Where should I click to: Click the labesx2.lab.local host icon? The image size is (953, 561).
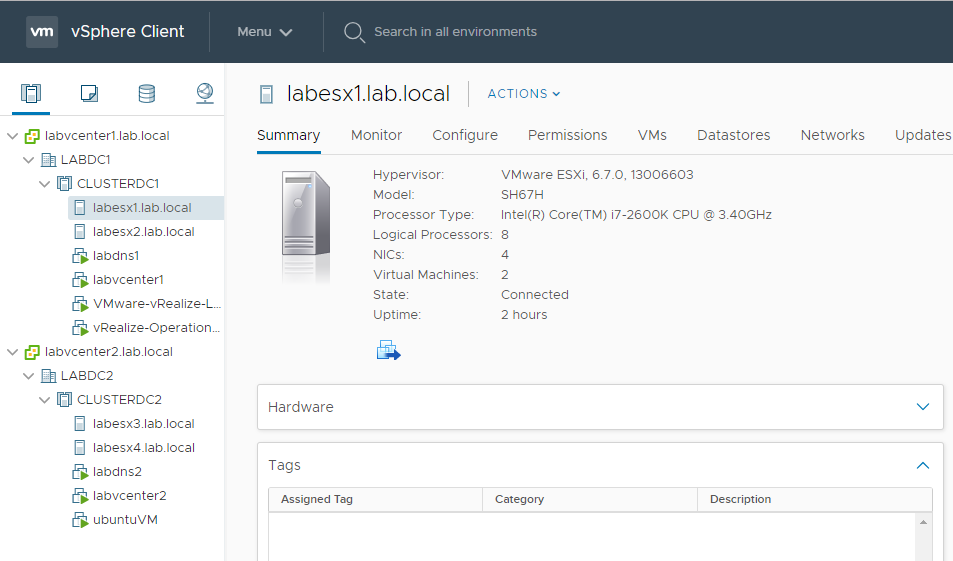(x=80, y=232)
